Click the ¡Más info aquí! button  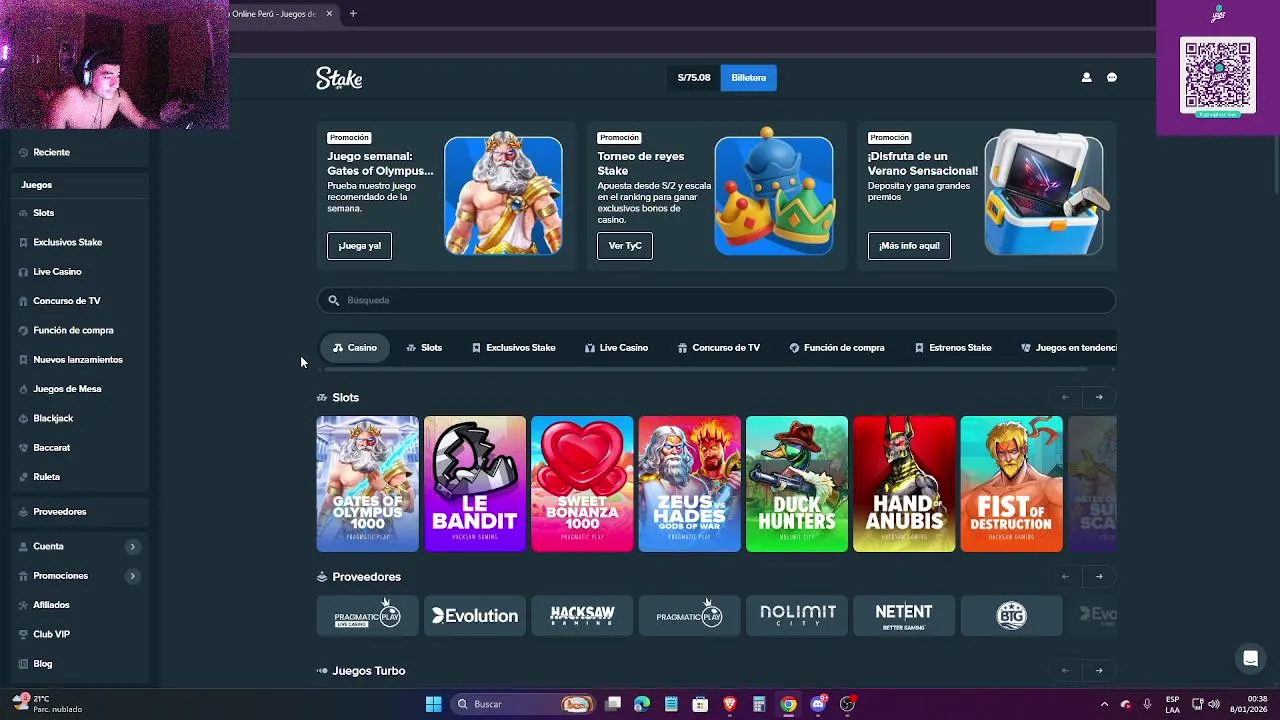(909, 246)
